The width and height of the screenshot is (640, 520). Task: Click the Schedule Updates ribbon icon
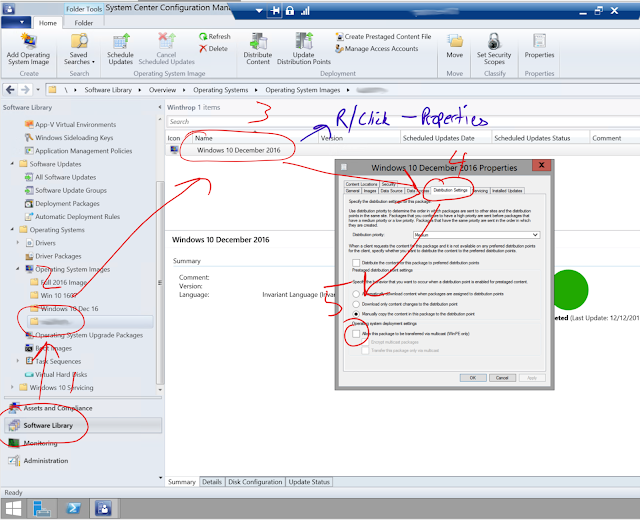click(x=121, y=41)
